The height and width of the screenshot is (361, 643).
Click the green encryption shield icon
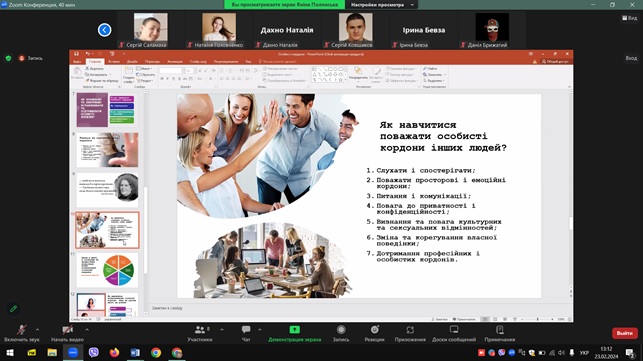[8, 58]
